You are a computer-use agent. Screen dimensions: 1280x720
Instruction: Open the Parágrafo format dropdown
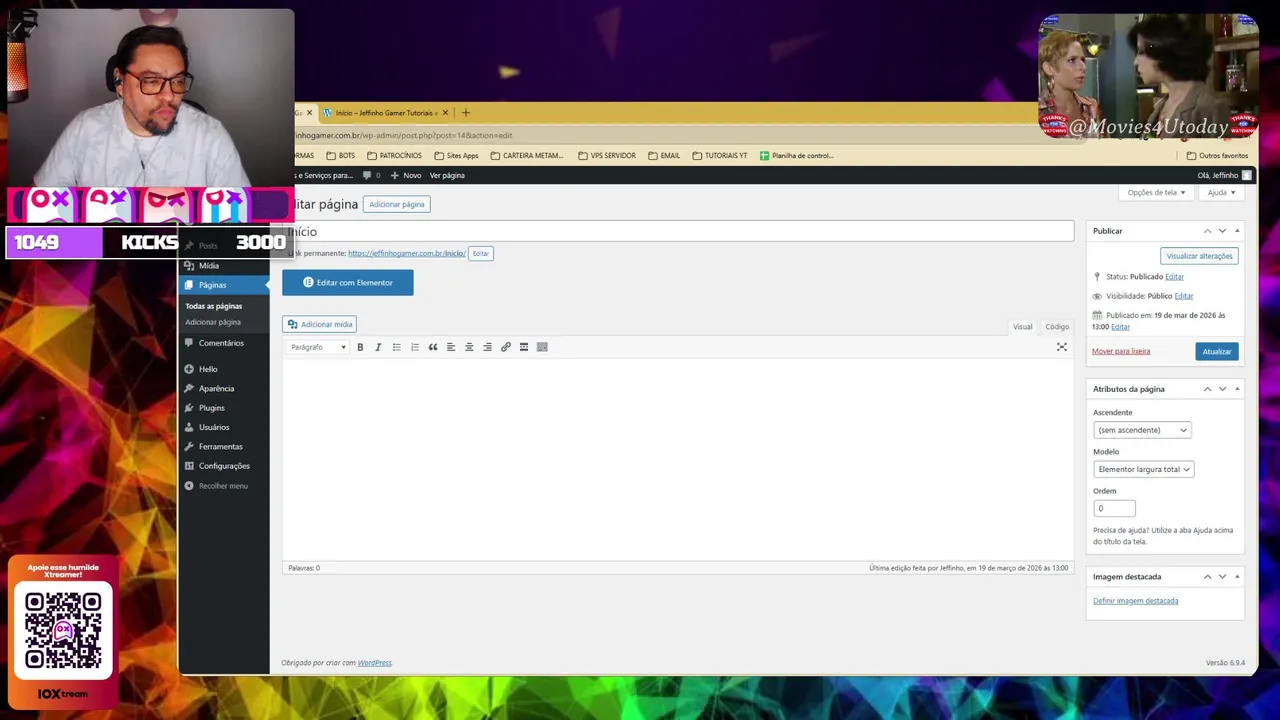[318, 347]
